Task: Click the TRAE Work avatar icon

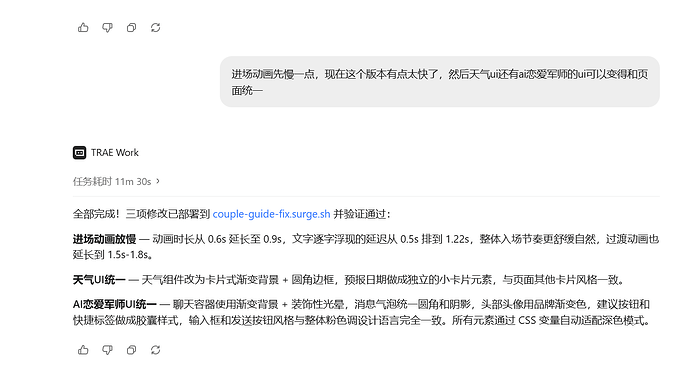Action: click(79, 153)
